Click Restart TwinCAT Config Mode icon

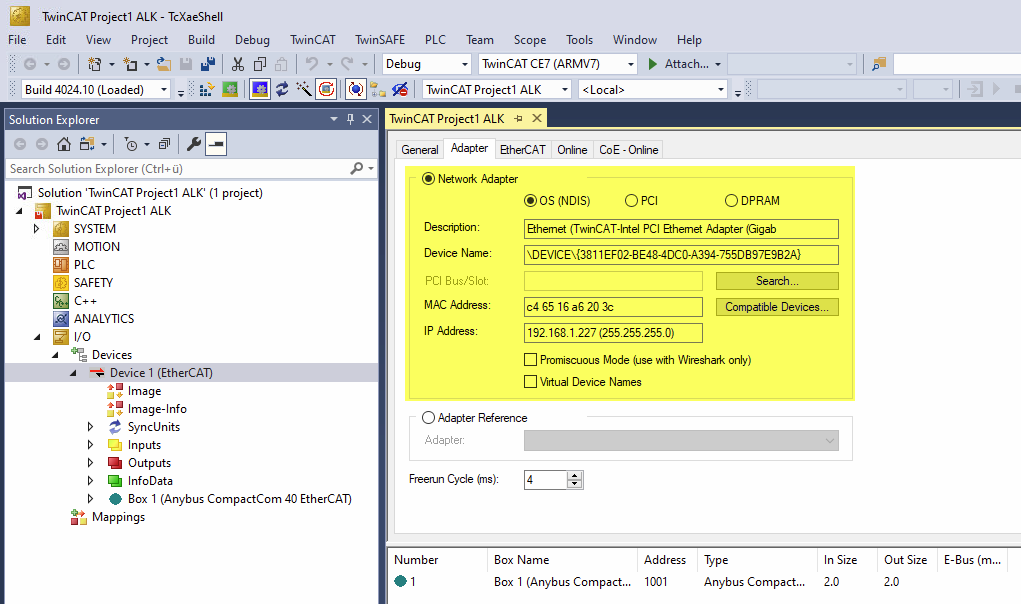coord(260,89)
